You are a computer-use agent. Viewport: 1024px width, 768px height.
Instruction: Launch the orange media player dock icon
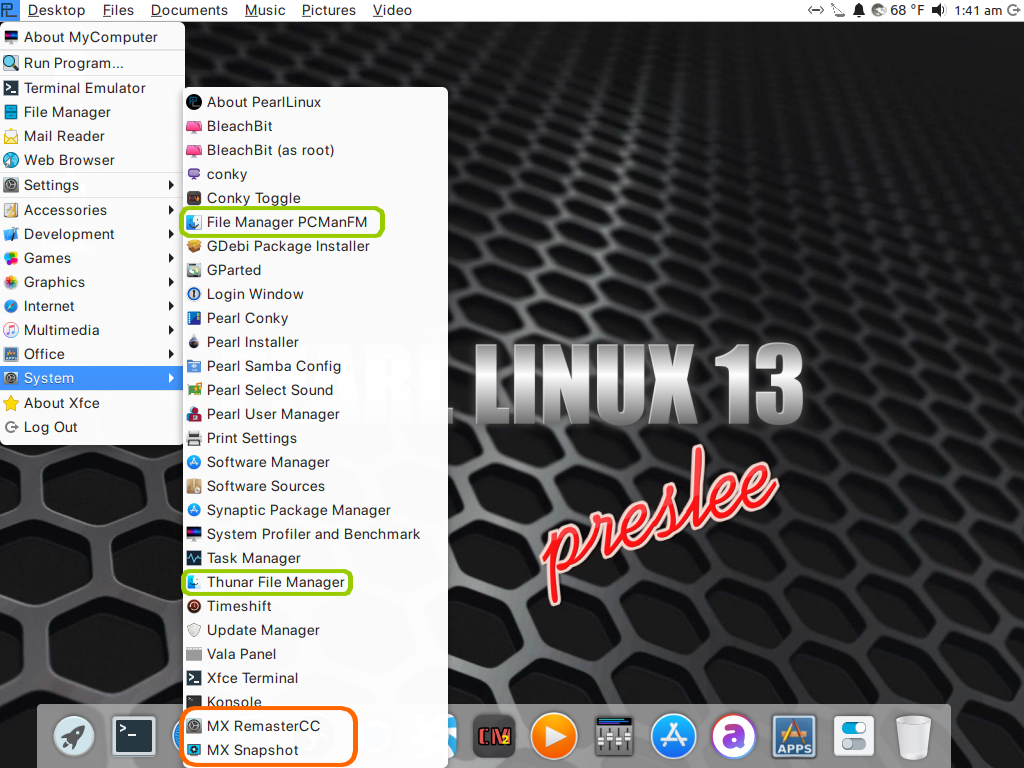554,738
